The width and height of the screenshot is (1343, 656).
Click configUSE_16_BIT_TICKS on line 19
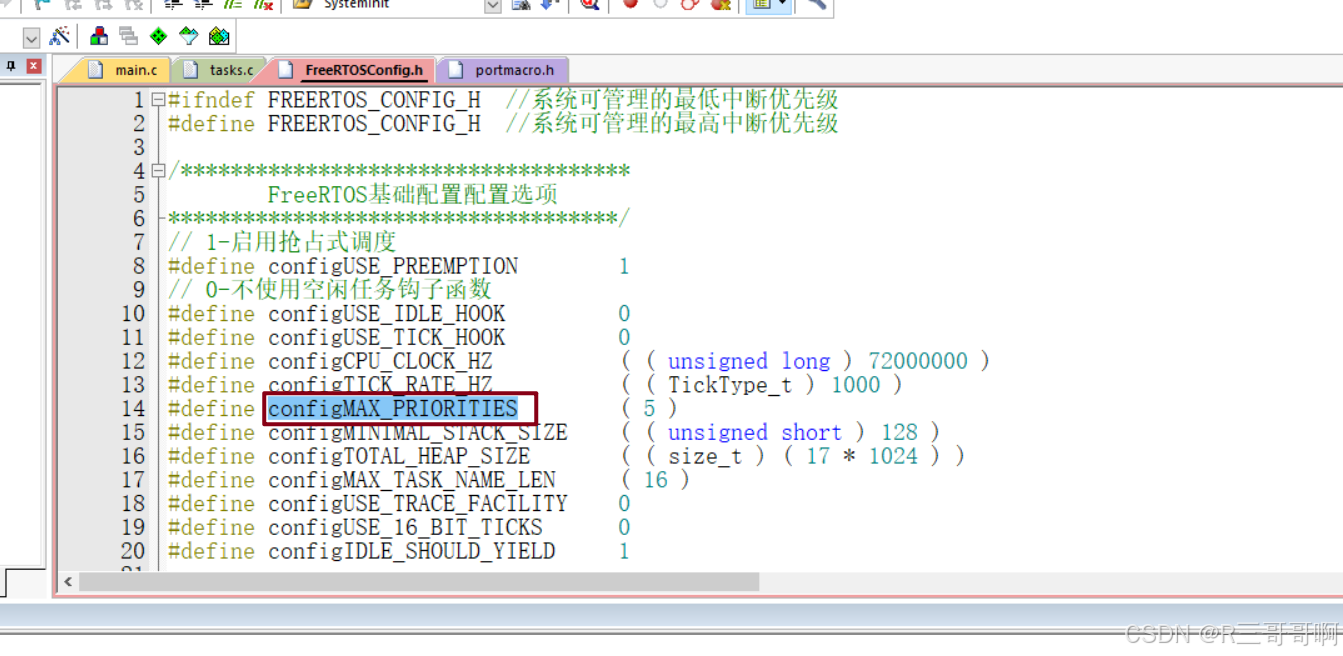click(x=405, y=527)
